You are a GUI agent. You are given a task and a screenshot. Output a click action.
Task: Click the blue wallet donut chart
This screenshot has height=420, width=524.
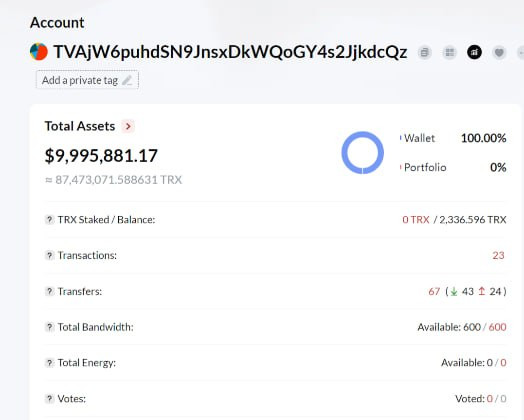click(363, 153)
